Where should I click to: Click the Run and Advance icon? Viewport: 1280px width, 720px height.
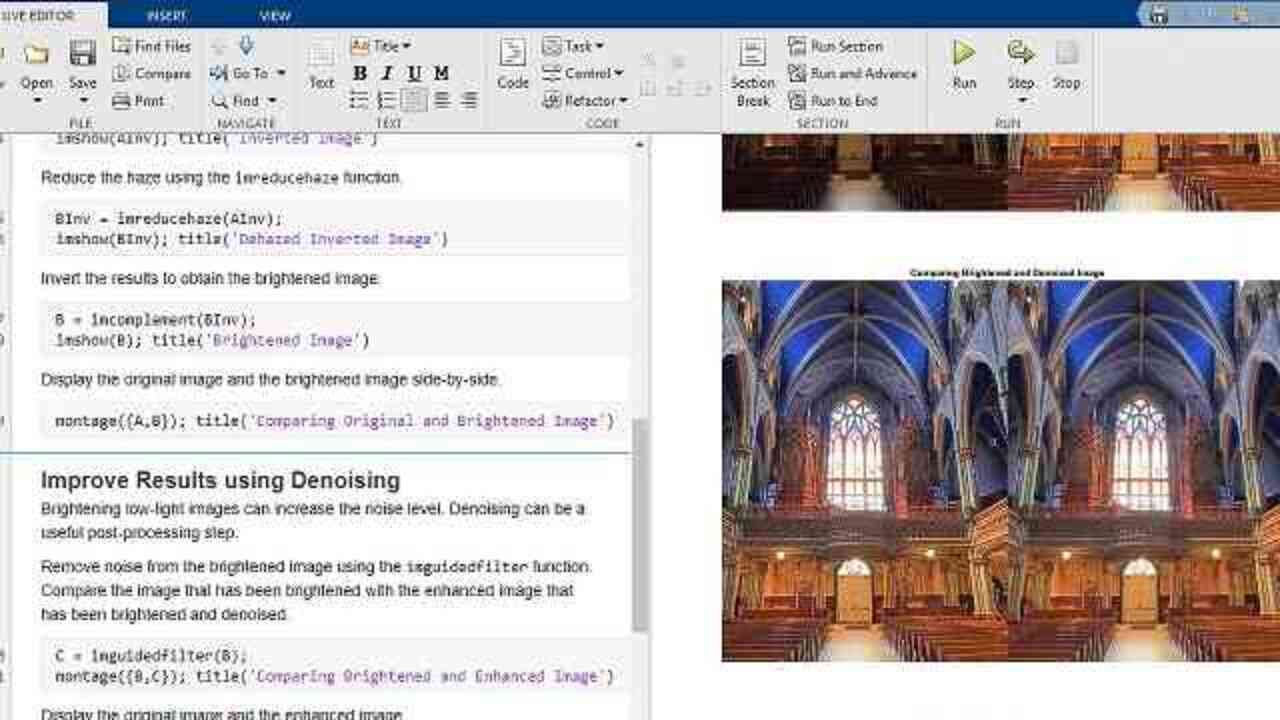click(x=797, y=74)
